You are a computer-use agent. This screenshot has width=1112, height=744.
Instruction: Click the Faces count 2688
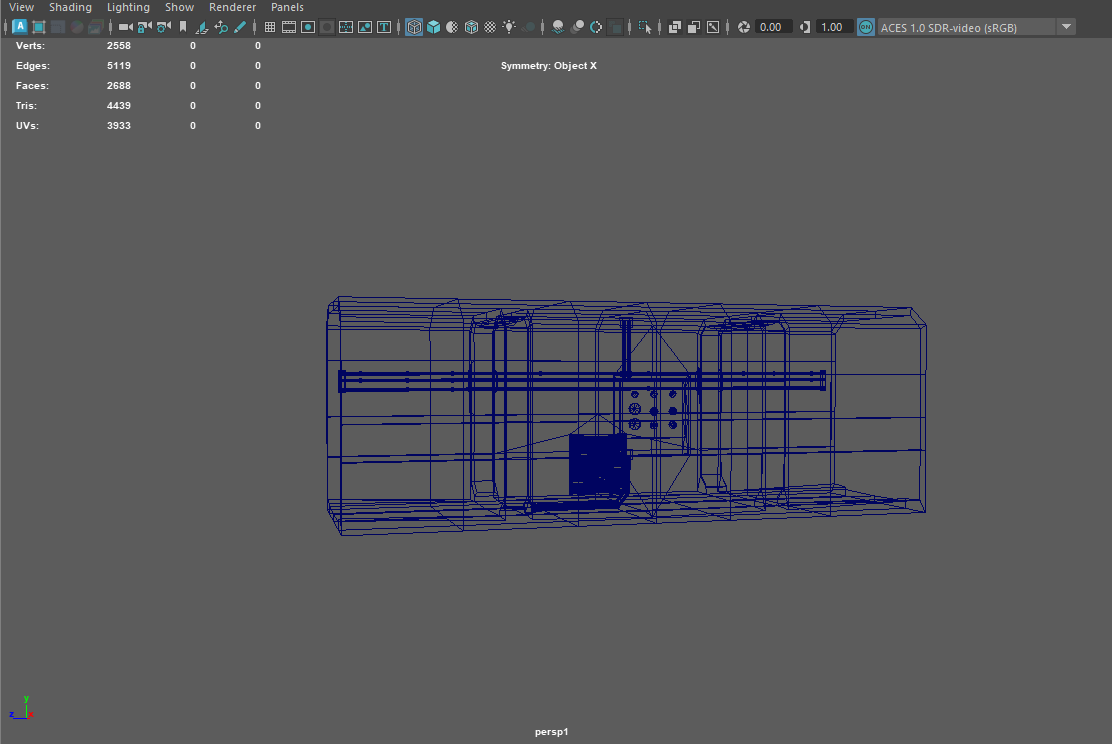(118, 85)
